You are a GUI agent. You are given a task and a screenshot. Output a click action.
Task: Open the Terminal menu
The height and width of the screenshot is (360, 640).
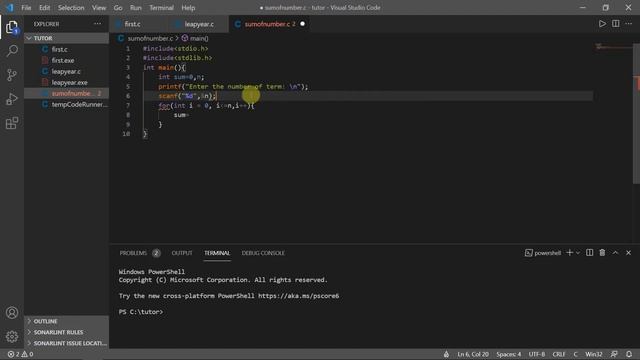click(161, 8)
